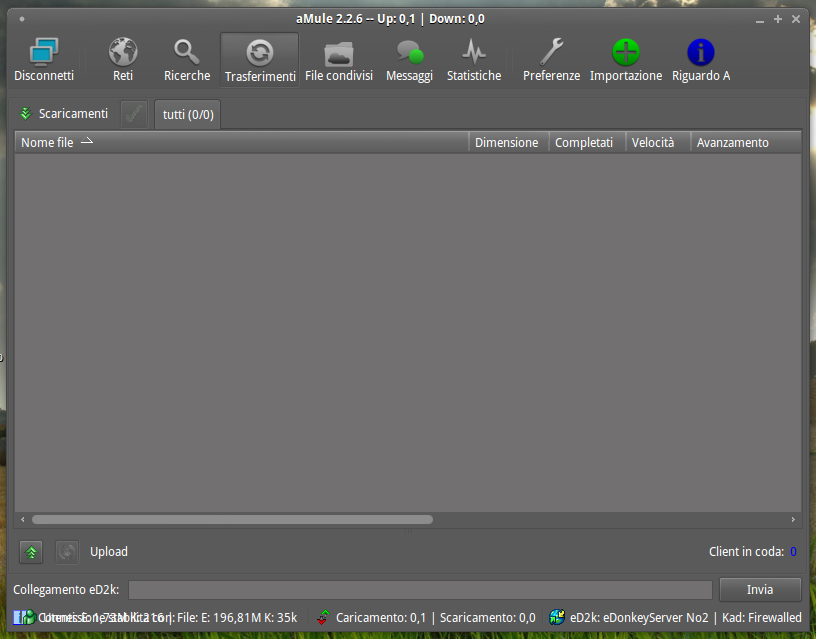Click the horizontal scrollbar thumb

232,519
